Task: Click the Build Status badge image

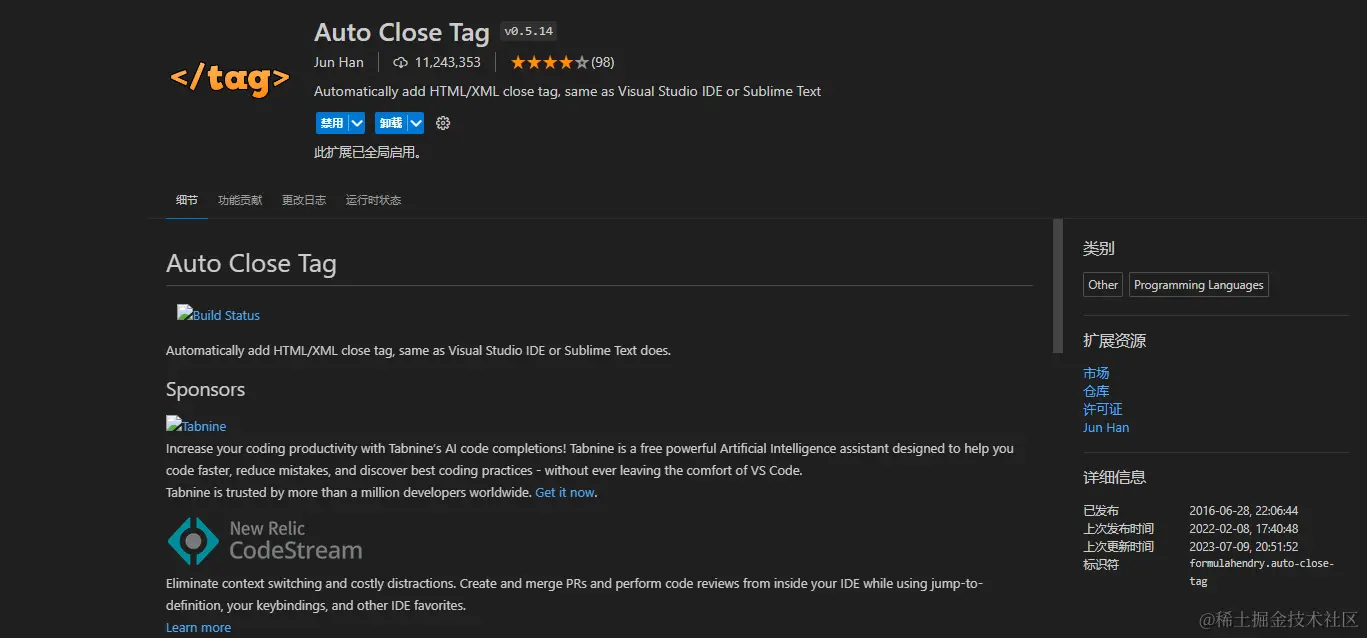Action: click(x=218, y=315)
